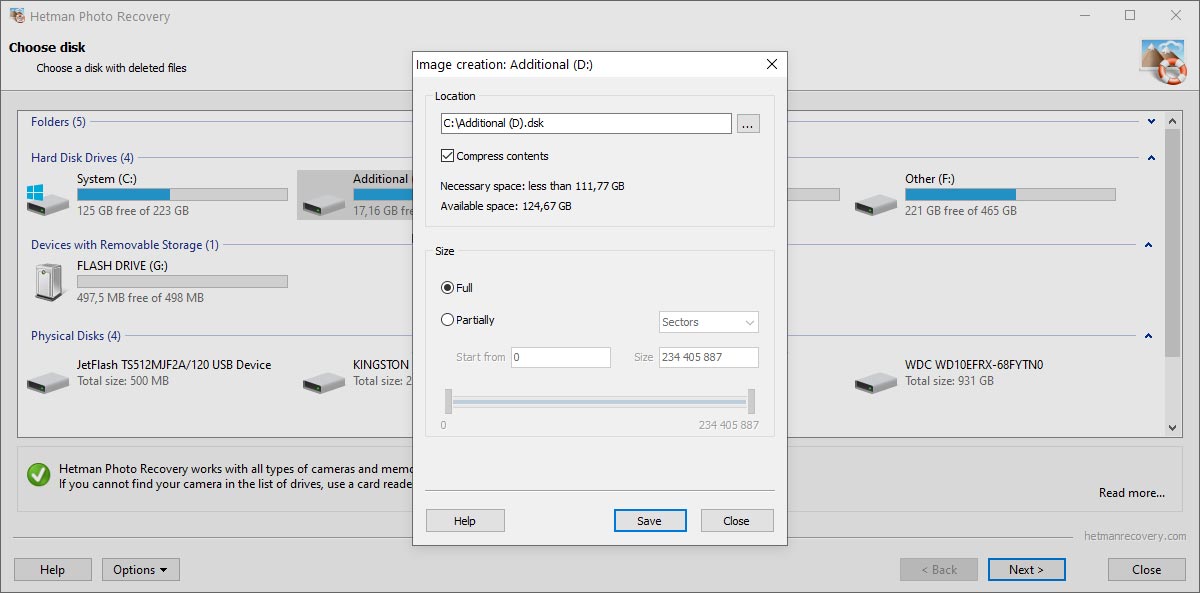Choose the Partially size radio button
Viewport: 1200px width, 593px height.
pos(447,320)
